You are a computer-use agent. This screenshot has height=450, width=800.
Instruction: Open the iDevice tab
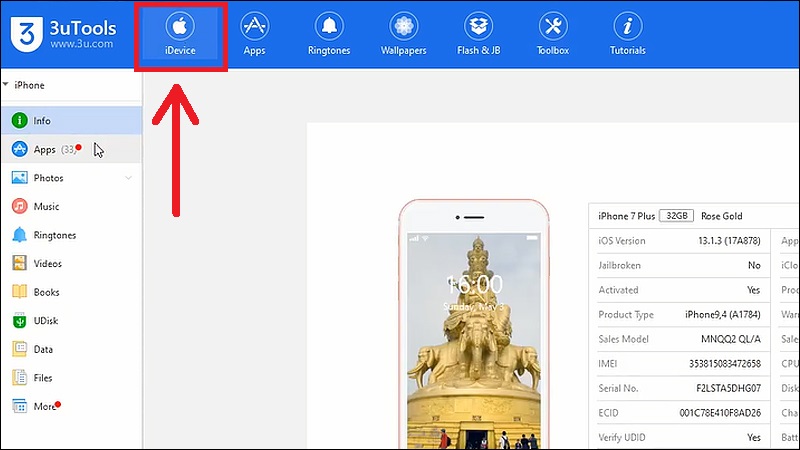click(x=180, y=35)
